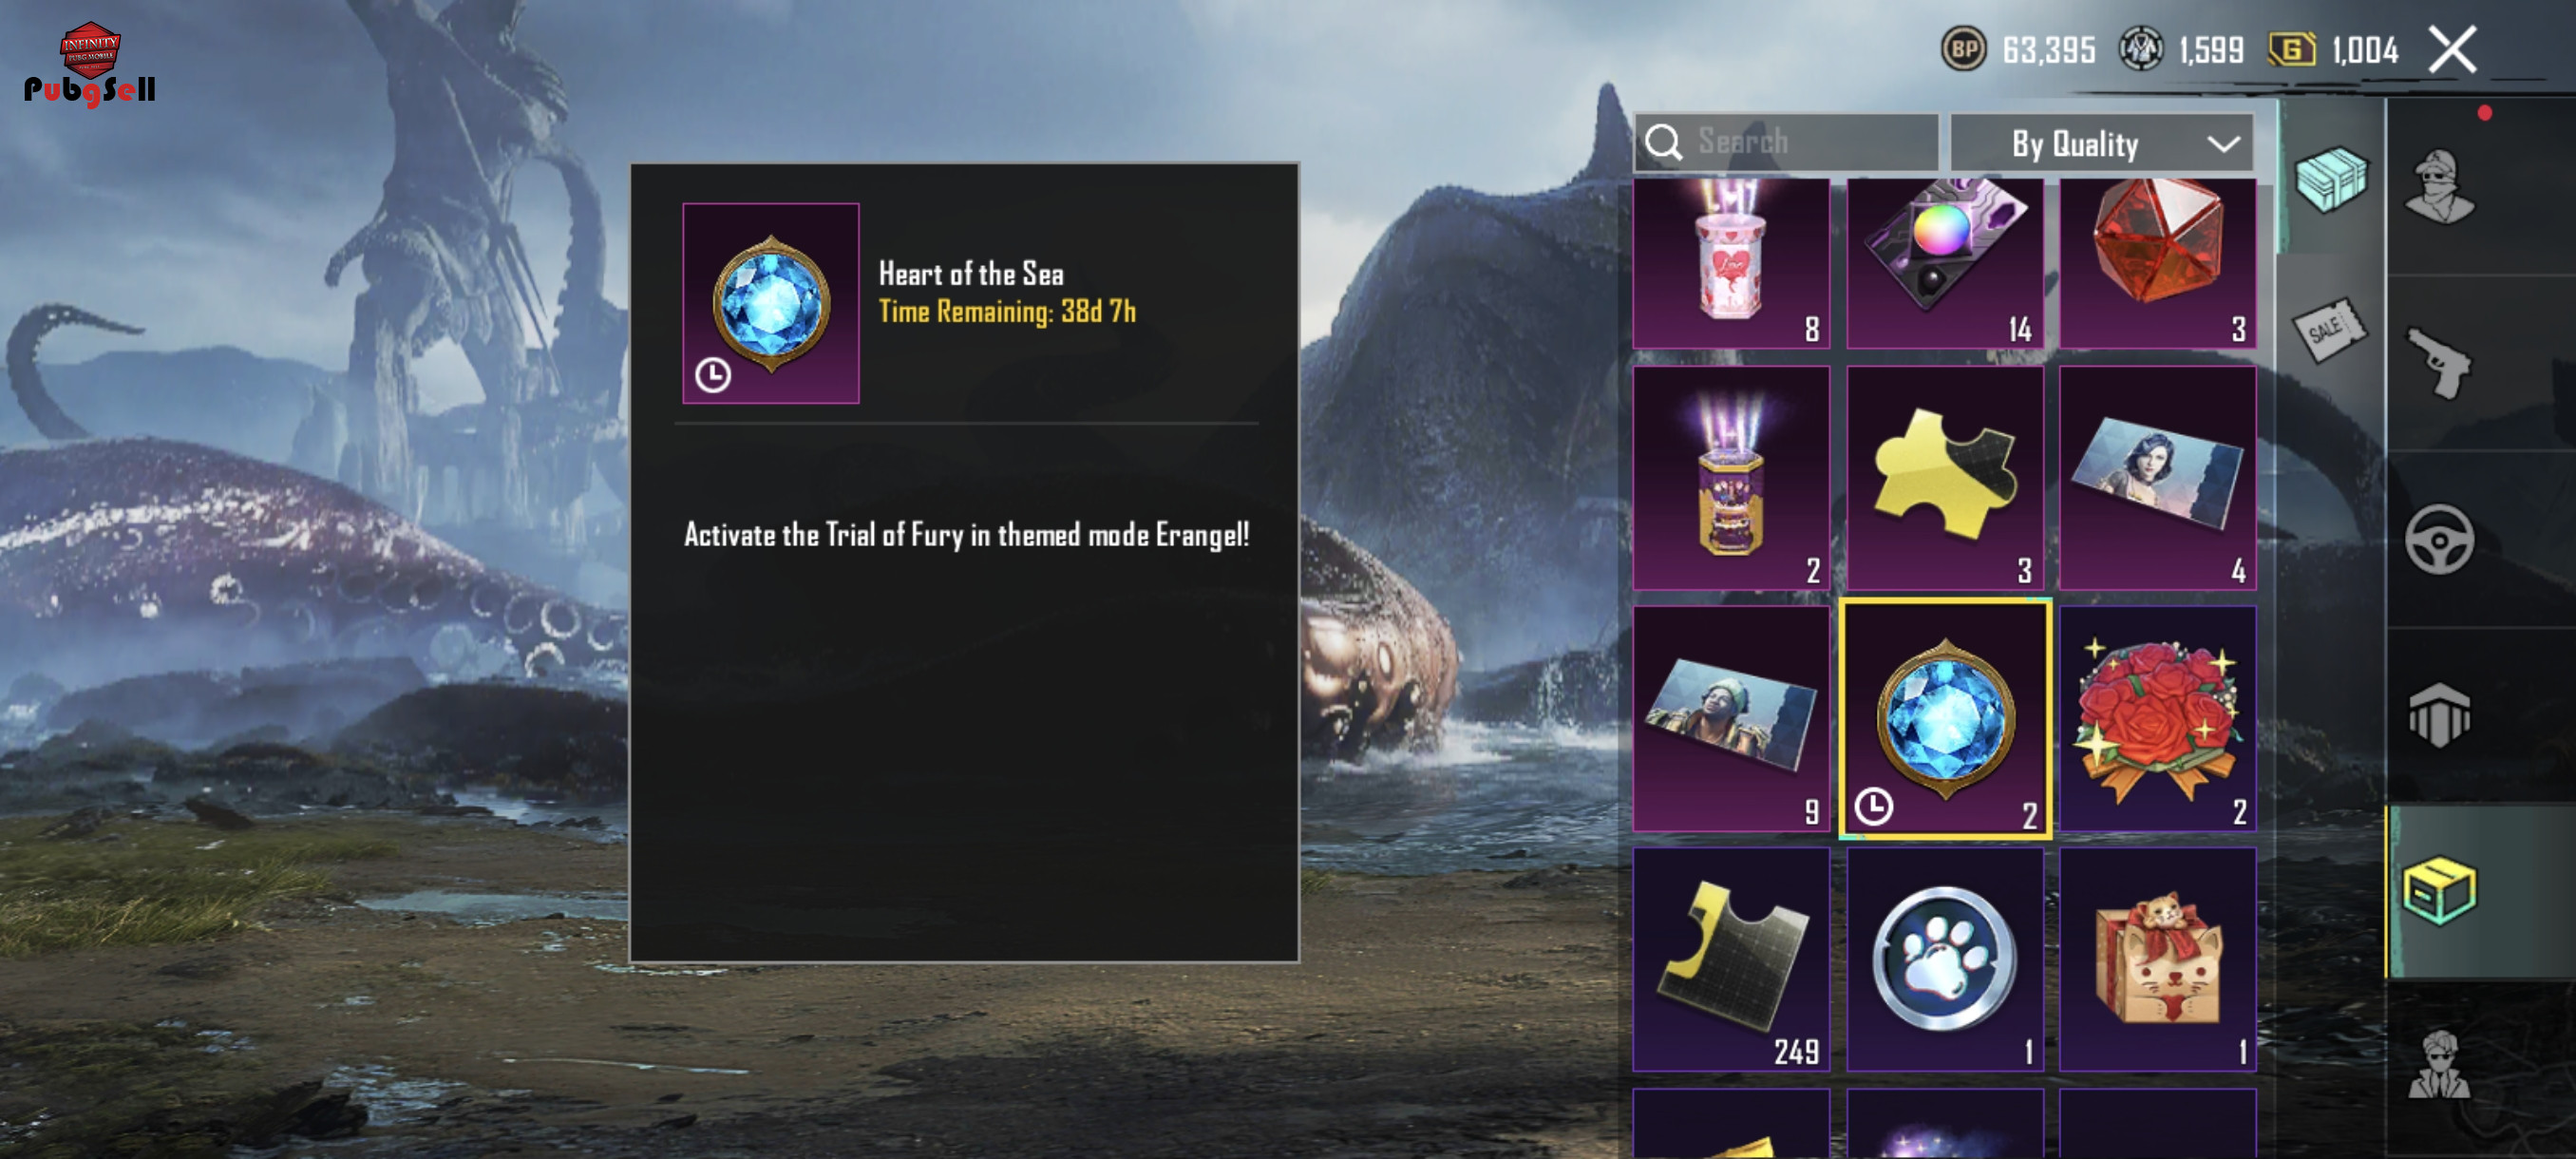The image size is (2576, 1159).
Task: Click the gold G currency icon
Action: point(2291,49)
